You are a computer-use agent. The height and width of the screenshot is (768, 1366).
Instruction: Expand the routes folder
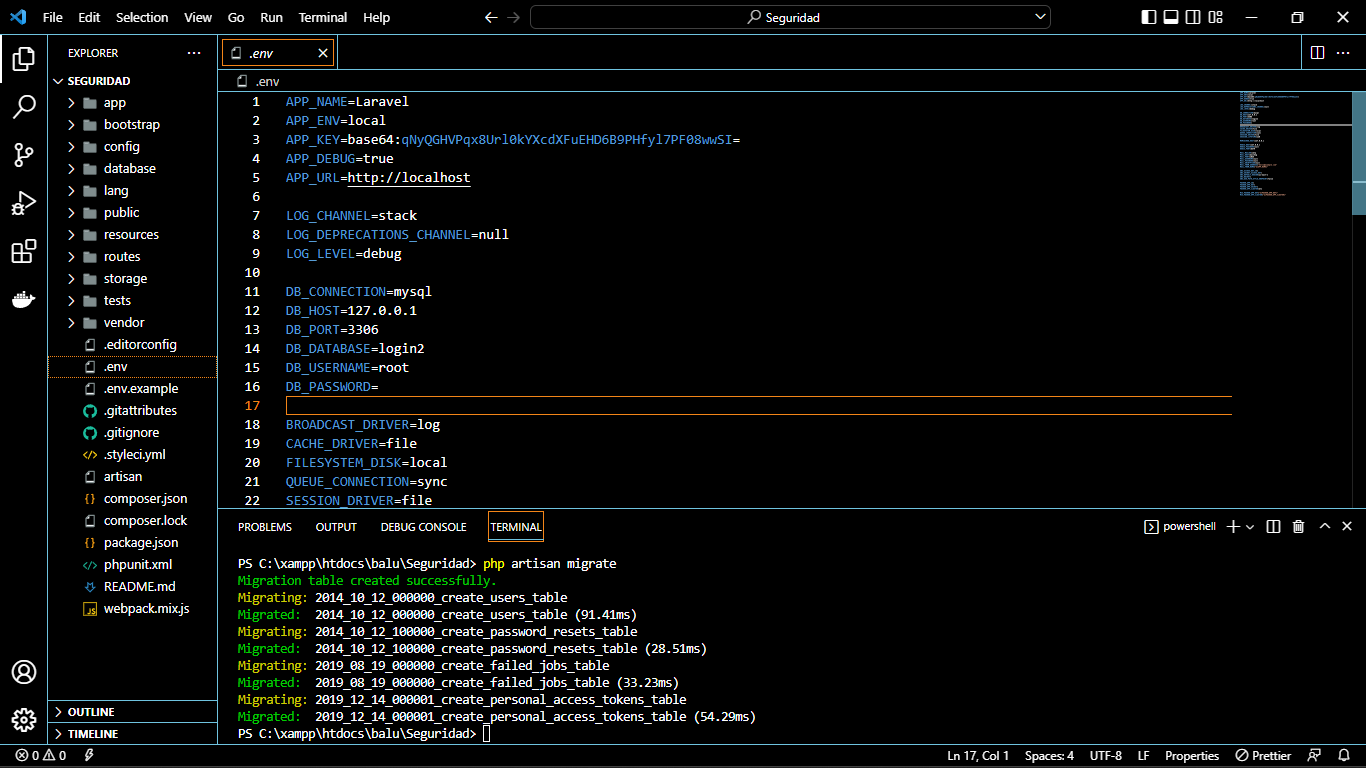(x=132, y=257)
